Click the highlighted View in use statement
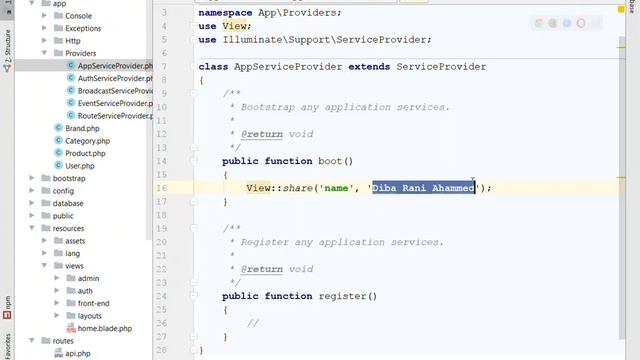 click(234, 26)
